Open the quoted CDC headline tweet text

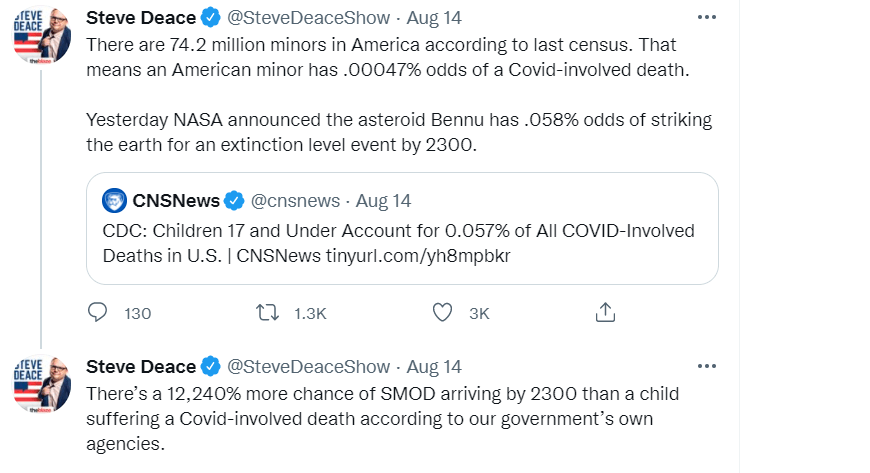click(398, 242)
